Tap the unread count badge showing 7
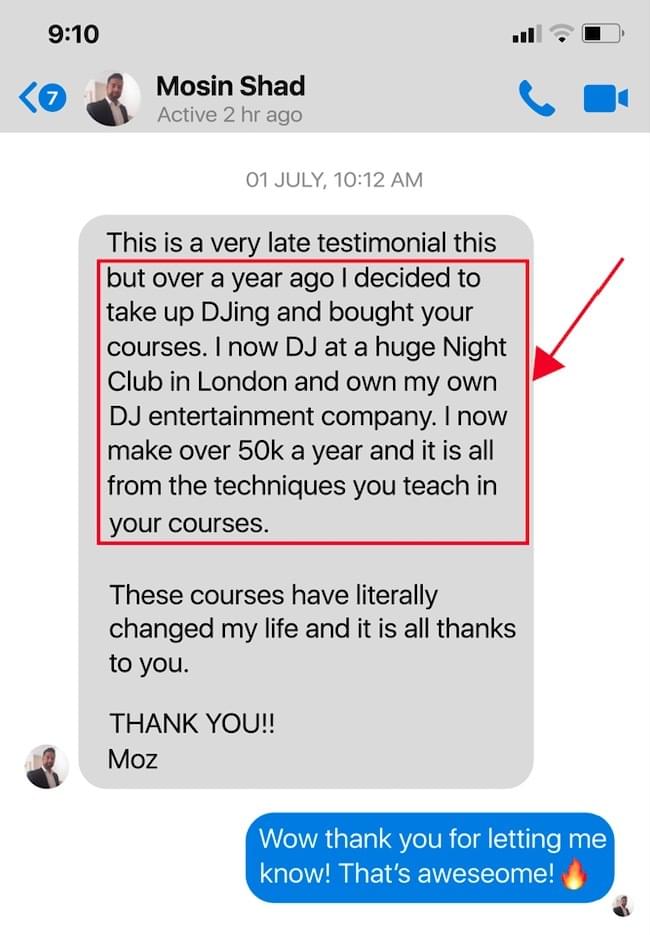The height and width of the screenshot is (935, 650). click(53, 97)
